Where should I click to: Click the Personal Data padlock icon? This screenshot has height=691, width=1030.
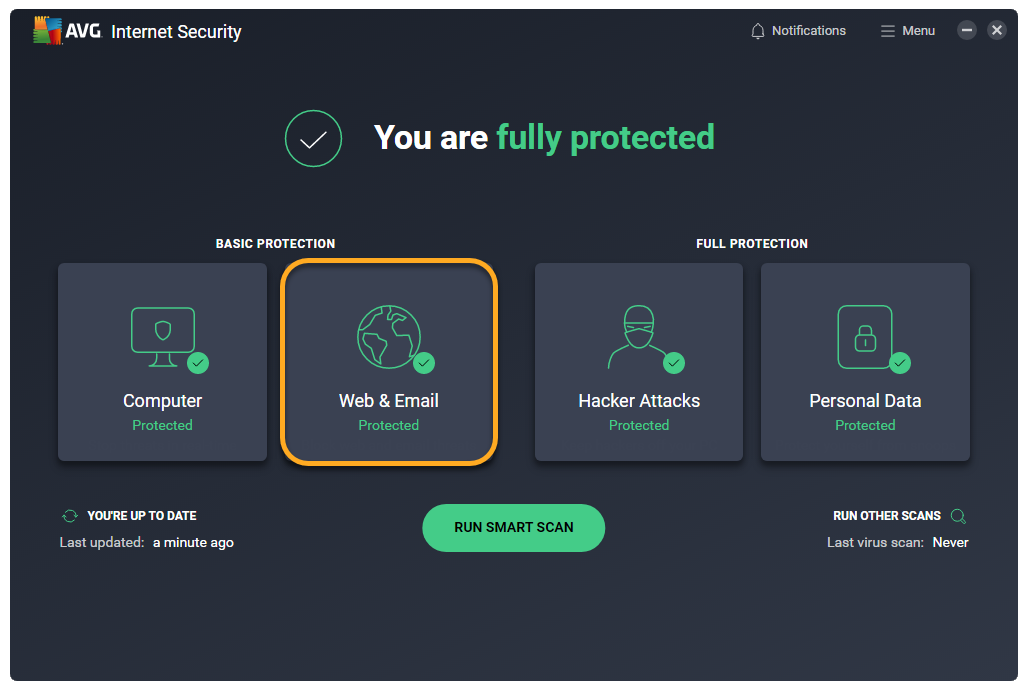pyautogui.click(x=864, y=337)
